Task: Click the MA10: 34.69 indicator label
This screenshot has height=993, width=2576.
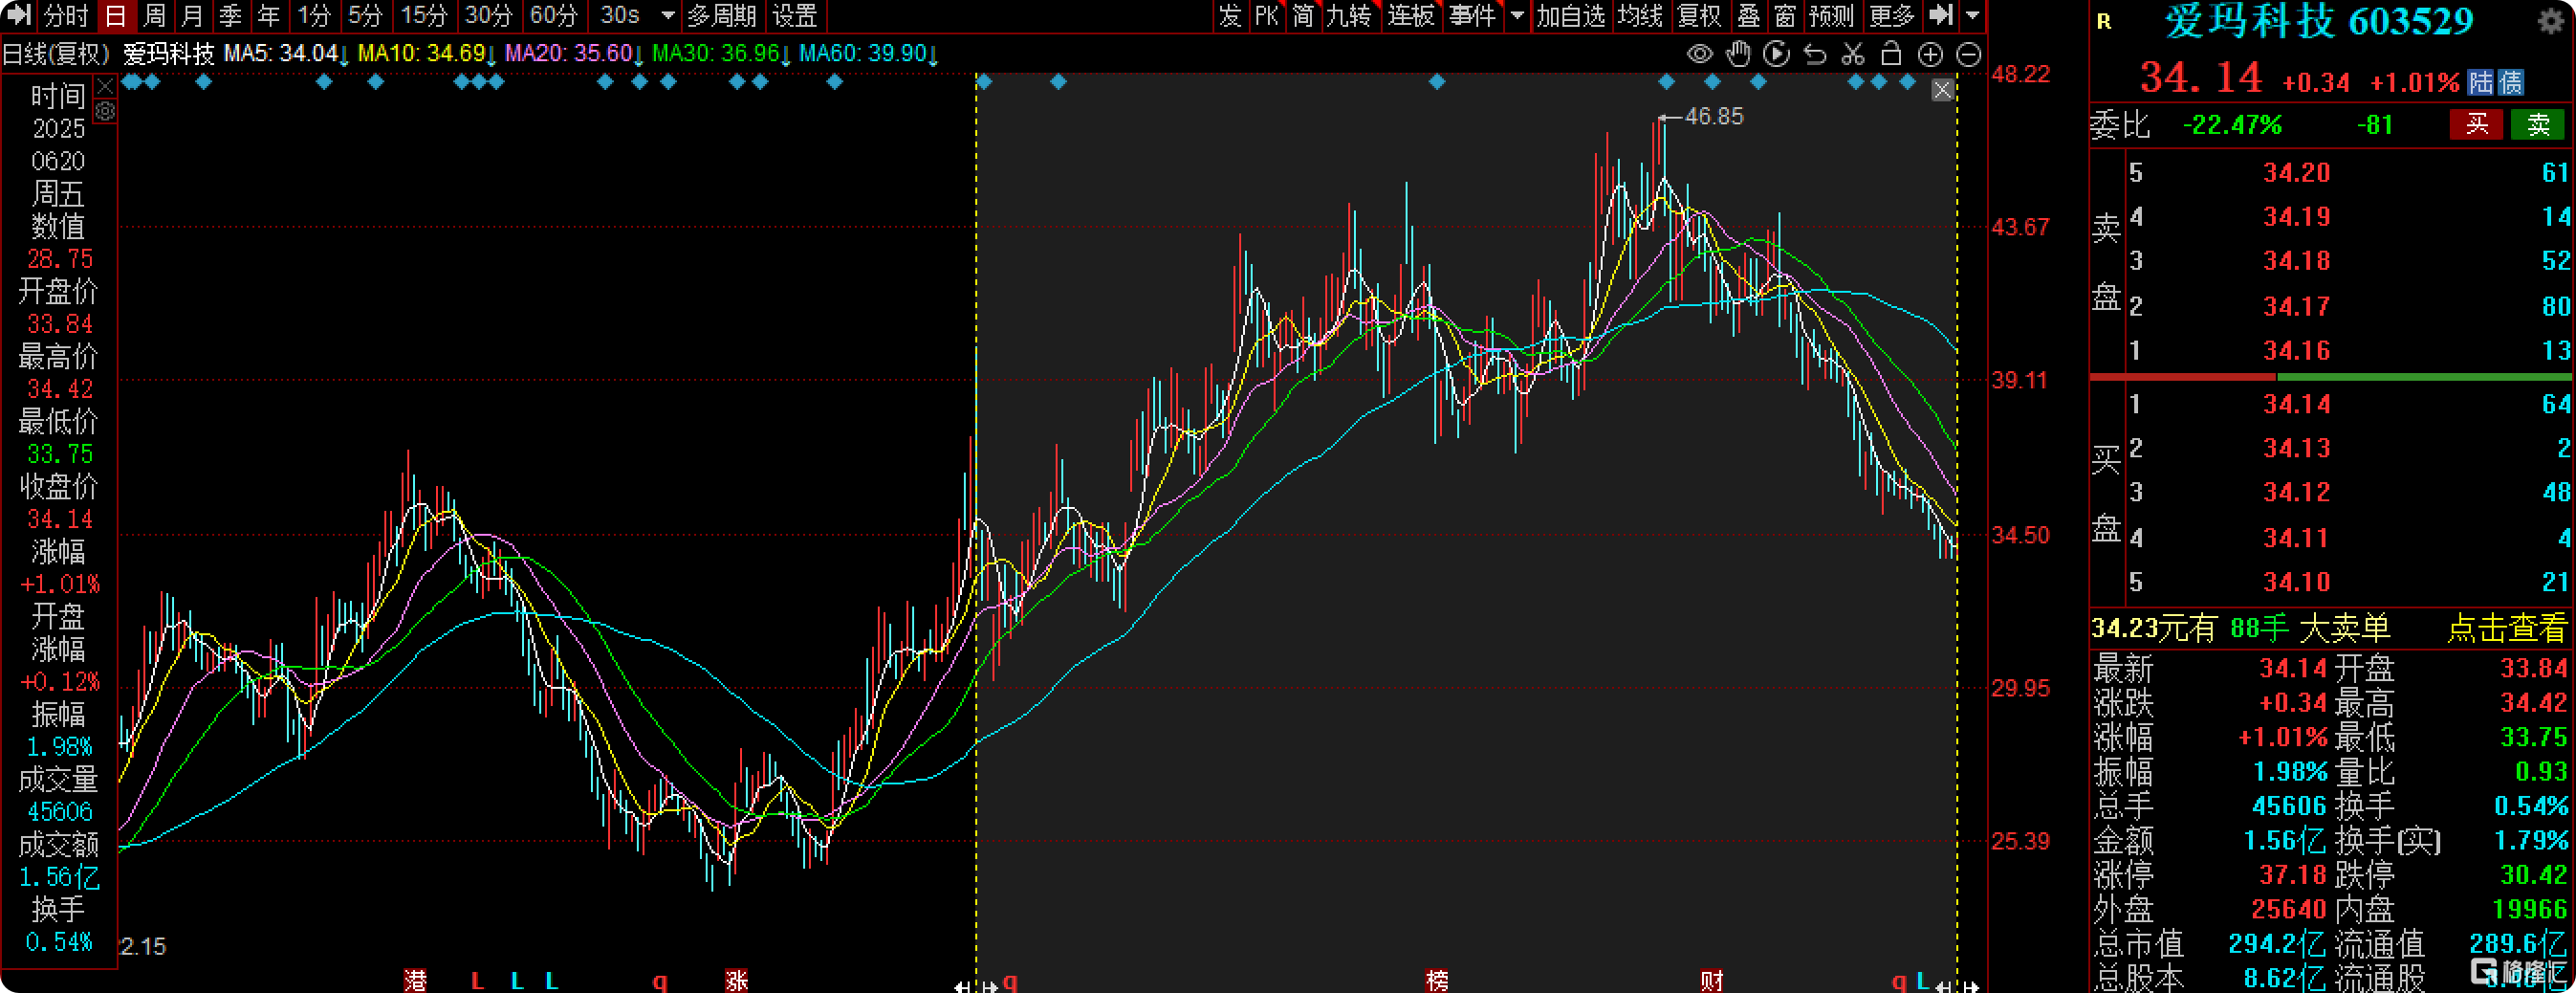Action: [427, 53]
